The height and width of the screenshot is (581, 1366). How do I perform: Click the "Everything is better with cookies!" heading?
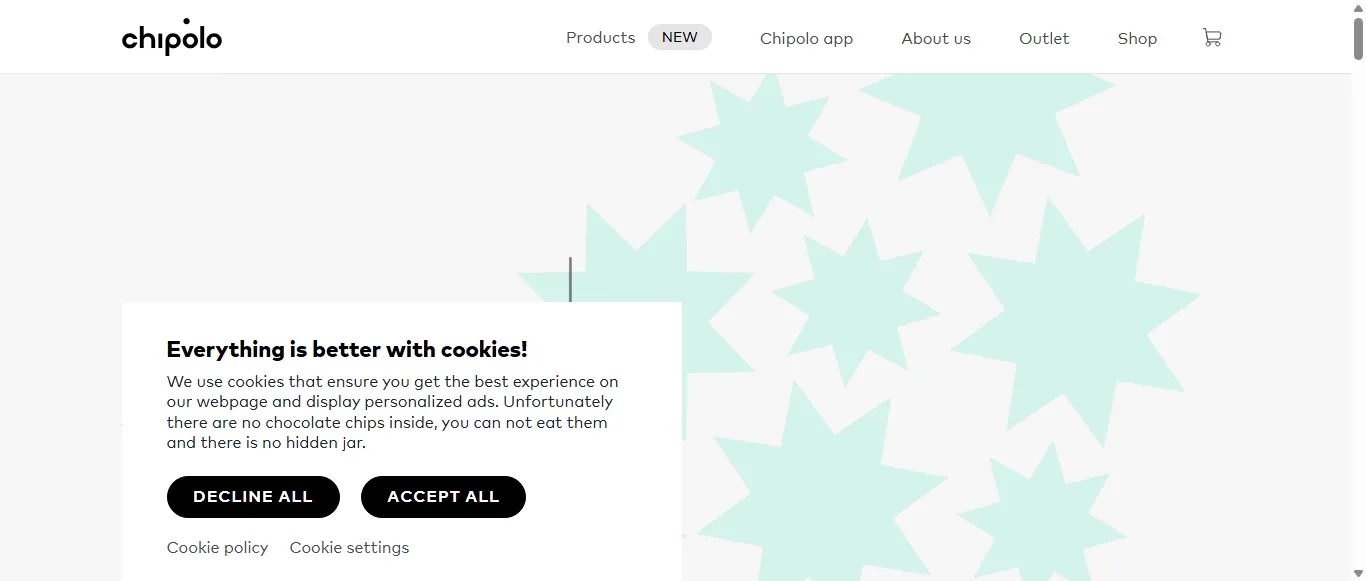pos(347,349)
